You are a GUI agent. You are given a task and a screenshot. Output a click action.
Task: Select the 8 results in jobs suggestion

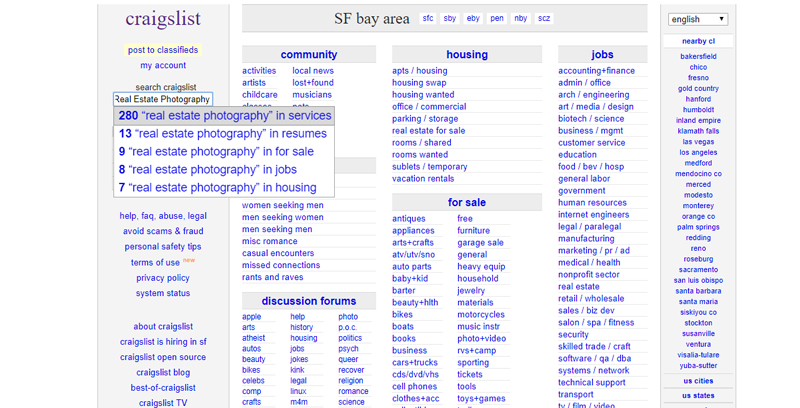[x=224, y=169]
